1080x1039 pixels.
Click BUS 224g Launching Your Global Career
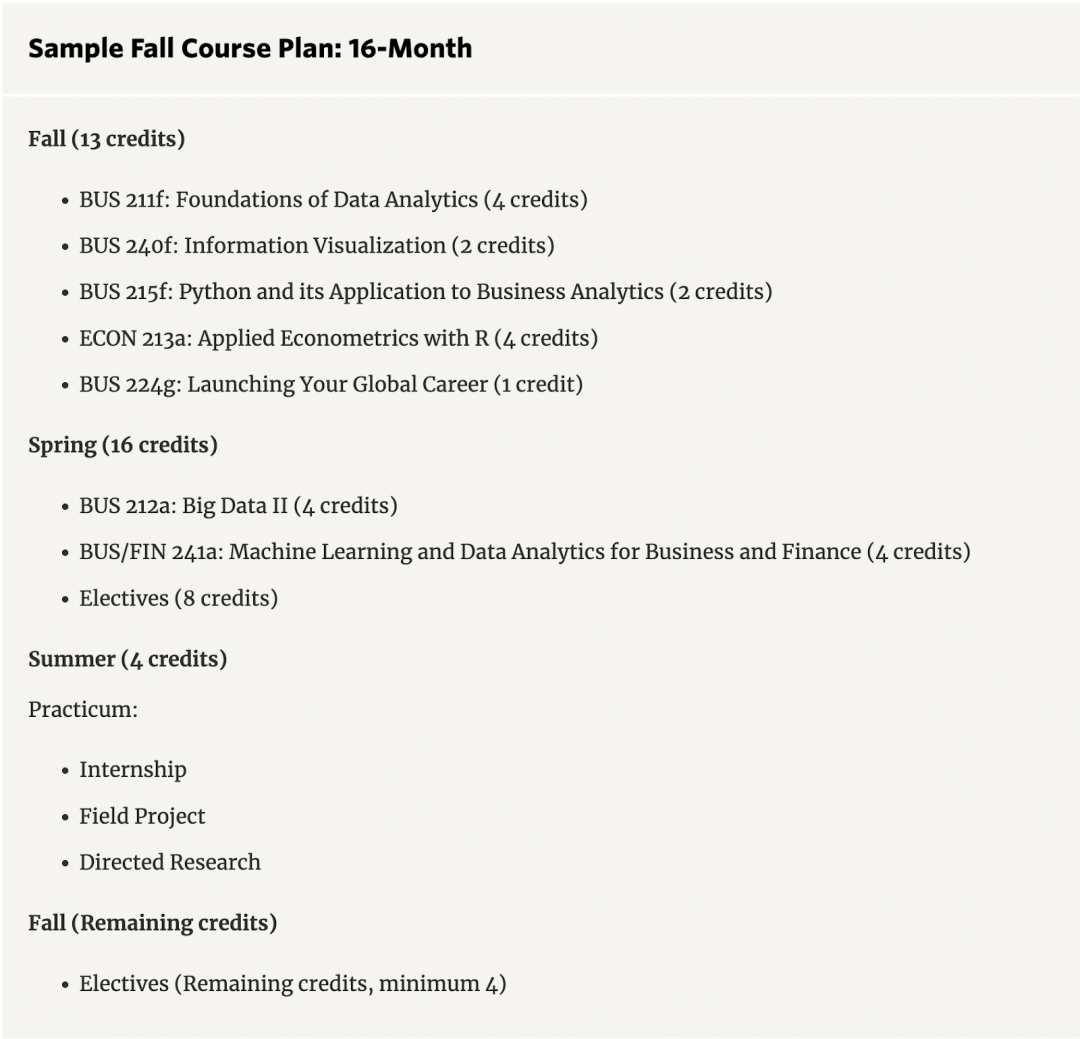330,384
